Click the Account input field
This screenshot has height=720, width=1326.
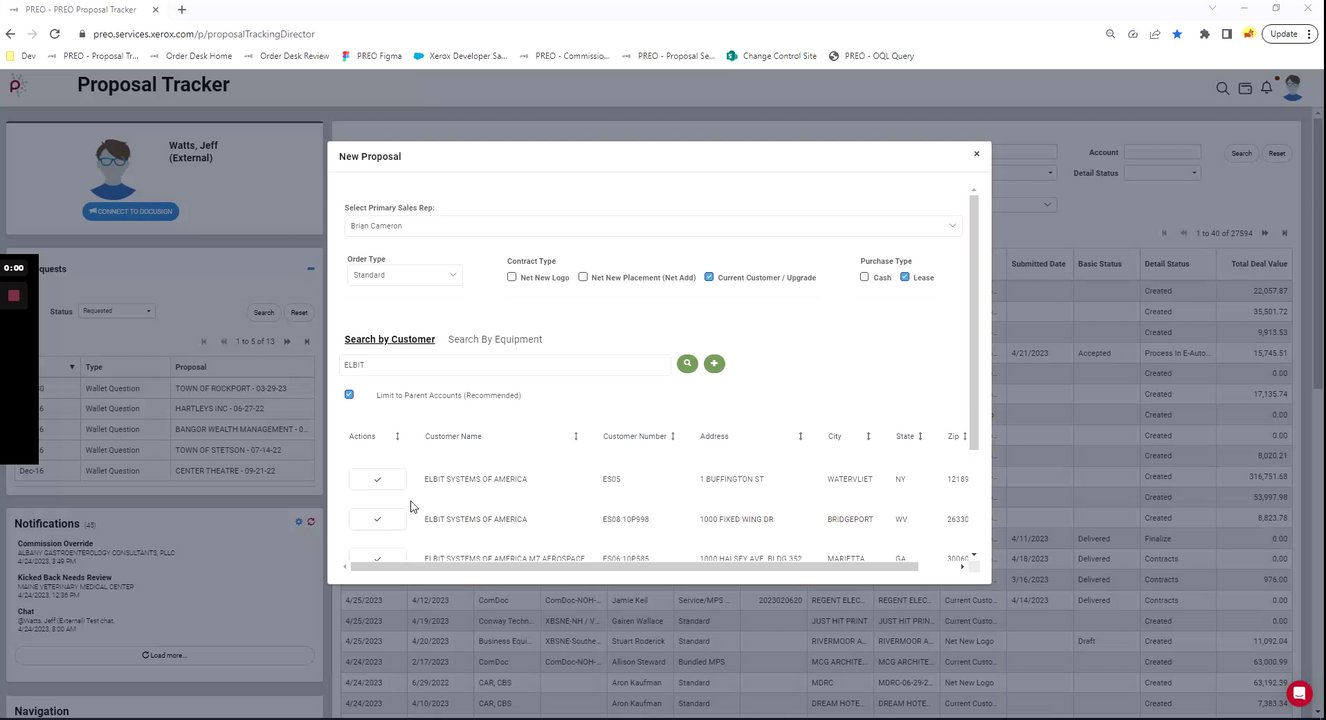tap(1161, 152)
